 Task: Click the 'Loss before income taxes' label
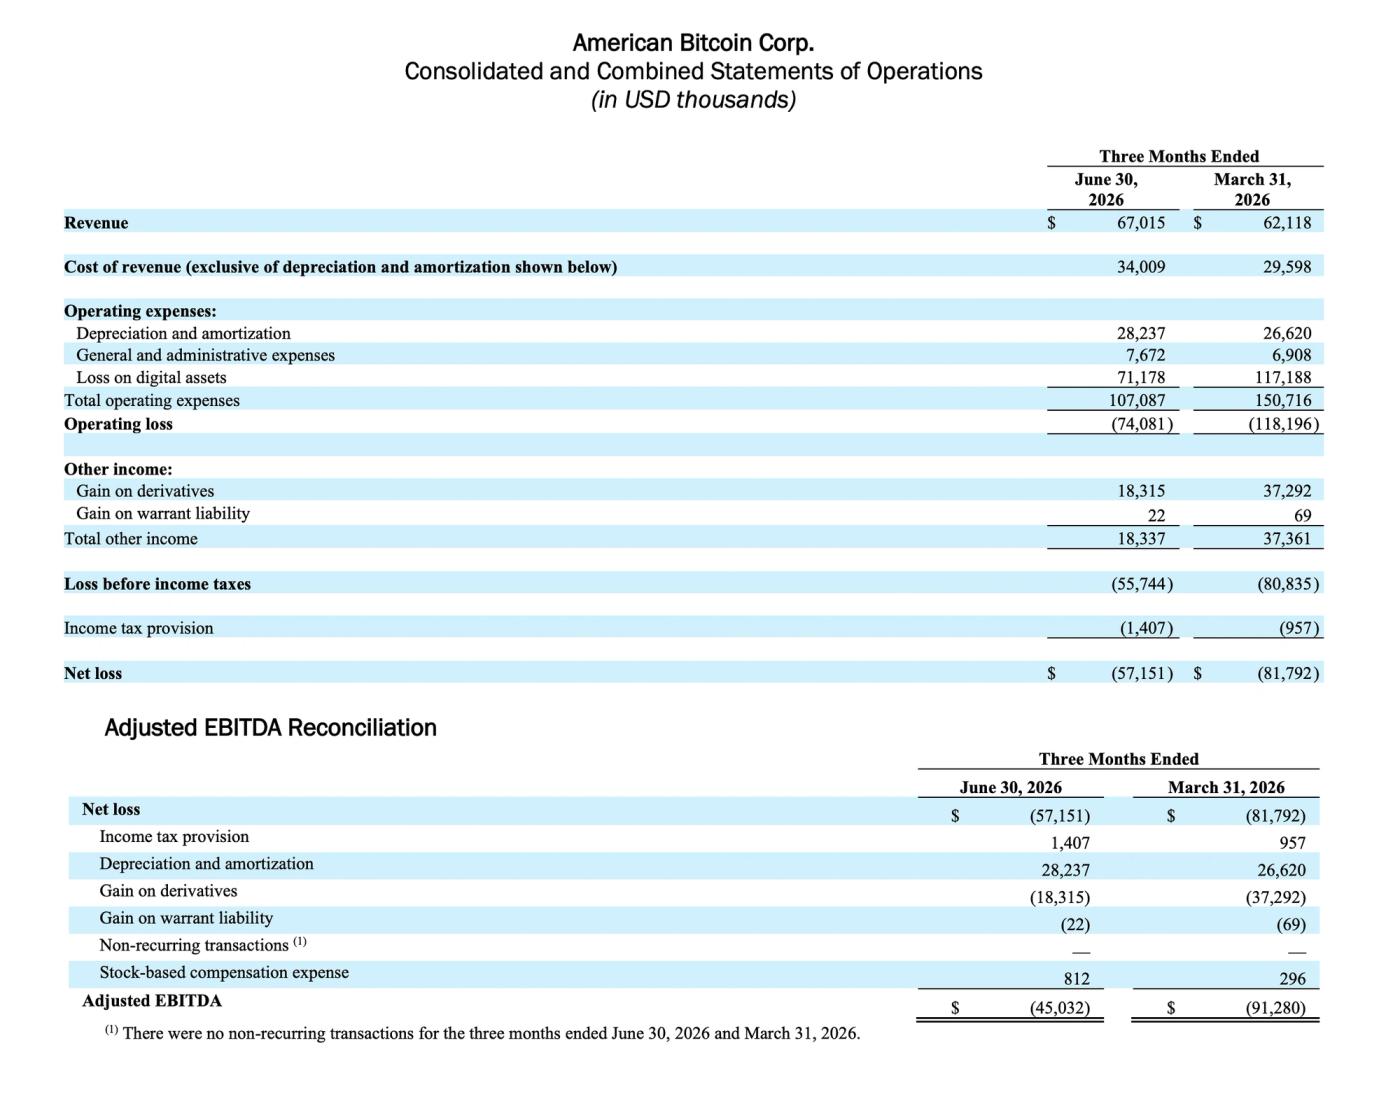click(x=158, y=584)
